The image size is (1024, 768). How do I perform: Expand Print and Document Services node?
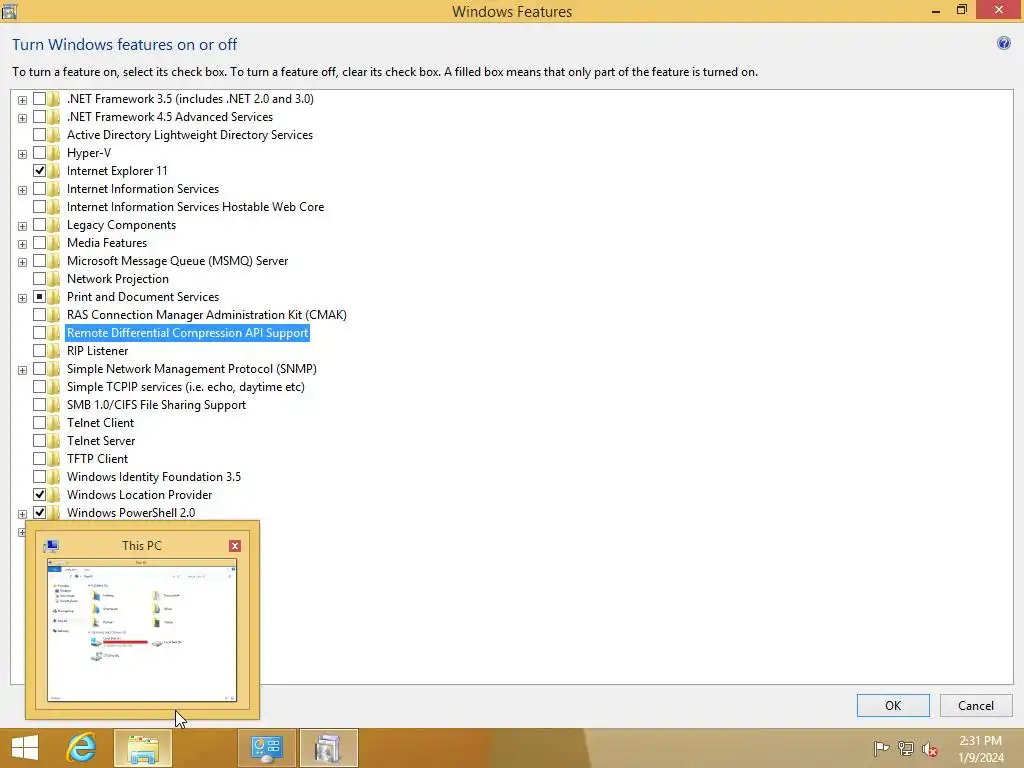point(22,298)
